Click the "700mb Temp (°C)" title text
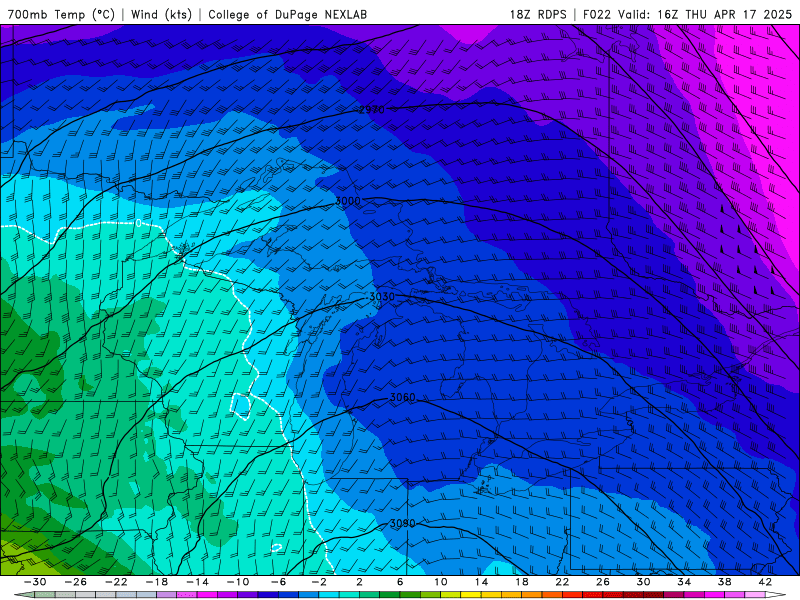Image resolution: width=800 pixels, height=600 pixels. tap(61, 14)
